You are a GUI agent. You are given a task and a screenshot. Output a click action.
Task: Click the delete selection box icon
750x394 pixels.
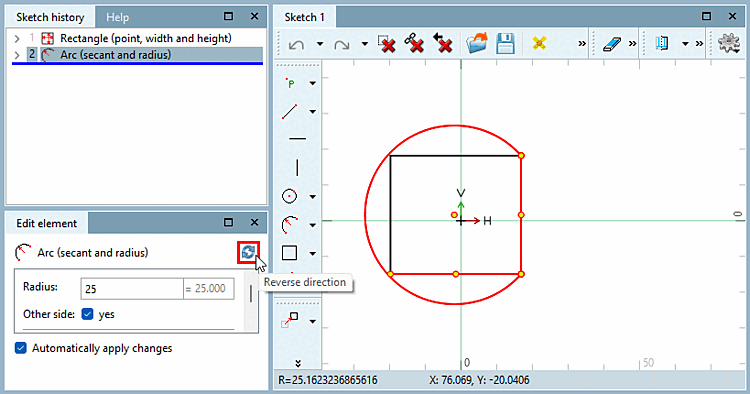coord(386,44)
